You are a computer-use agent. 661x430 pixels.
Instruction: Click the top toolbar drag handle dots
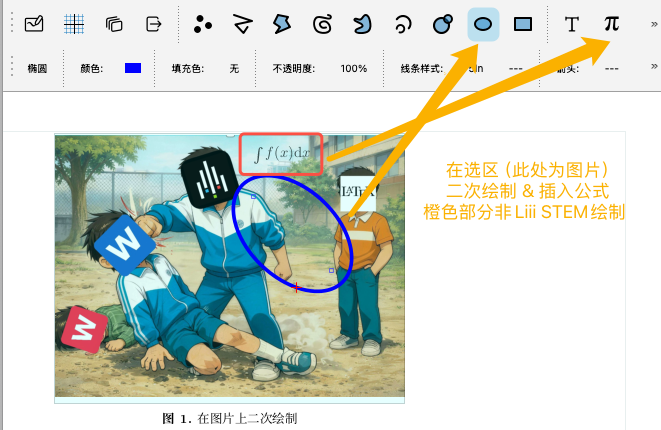click(x=12, y=23)
